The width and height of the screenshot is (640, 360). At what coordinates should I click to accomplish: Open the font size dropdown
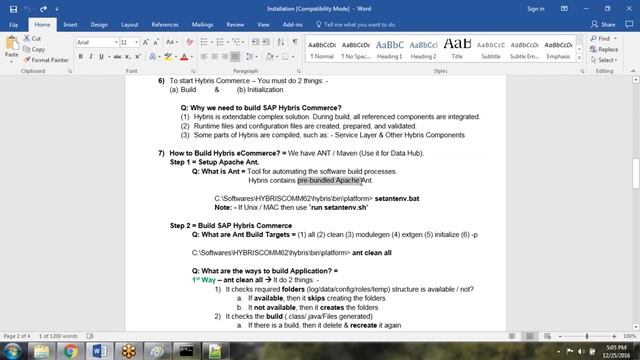(136, 42)
